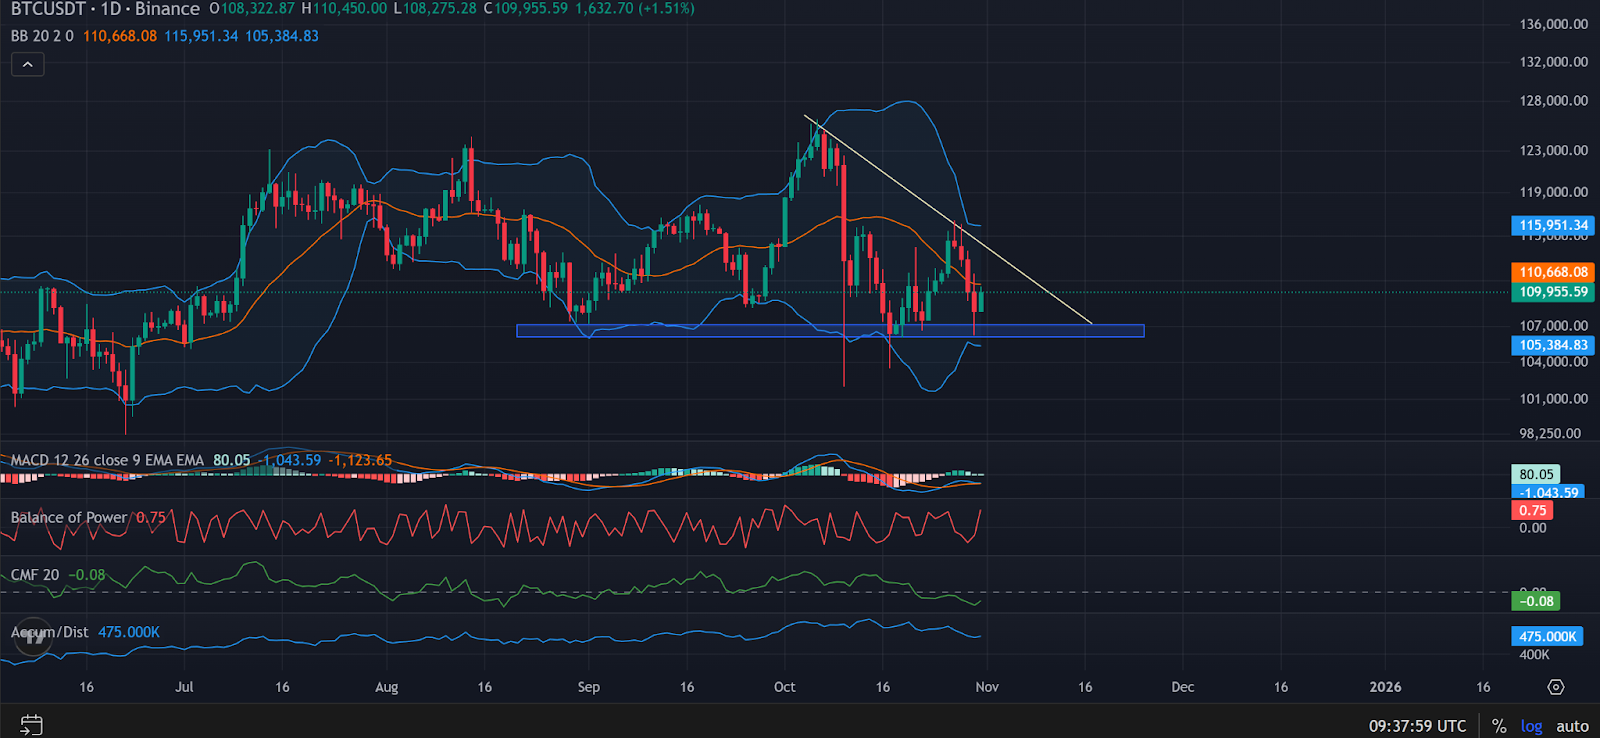
Task: Select the MACD 12 26 indicator label
Action: 106,460
